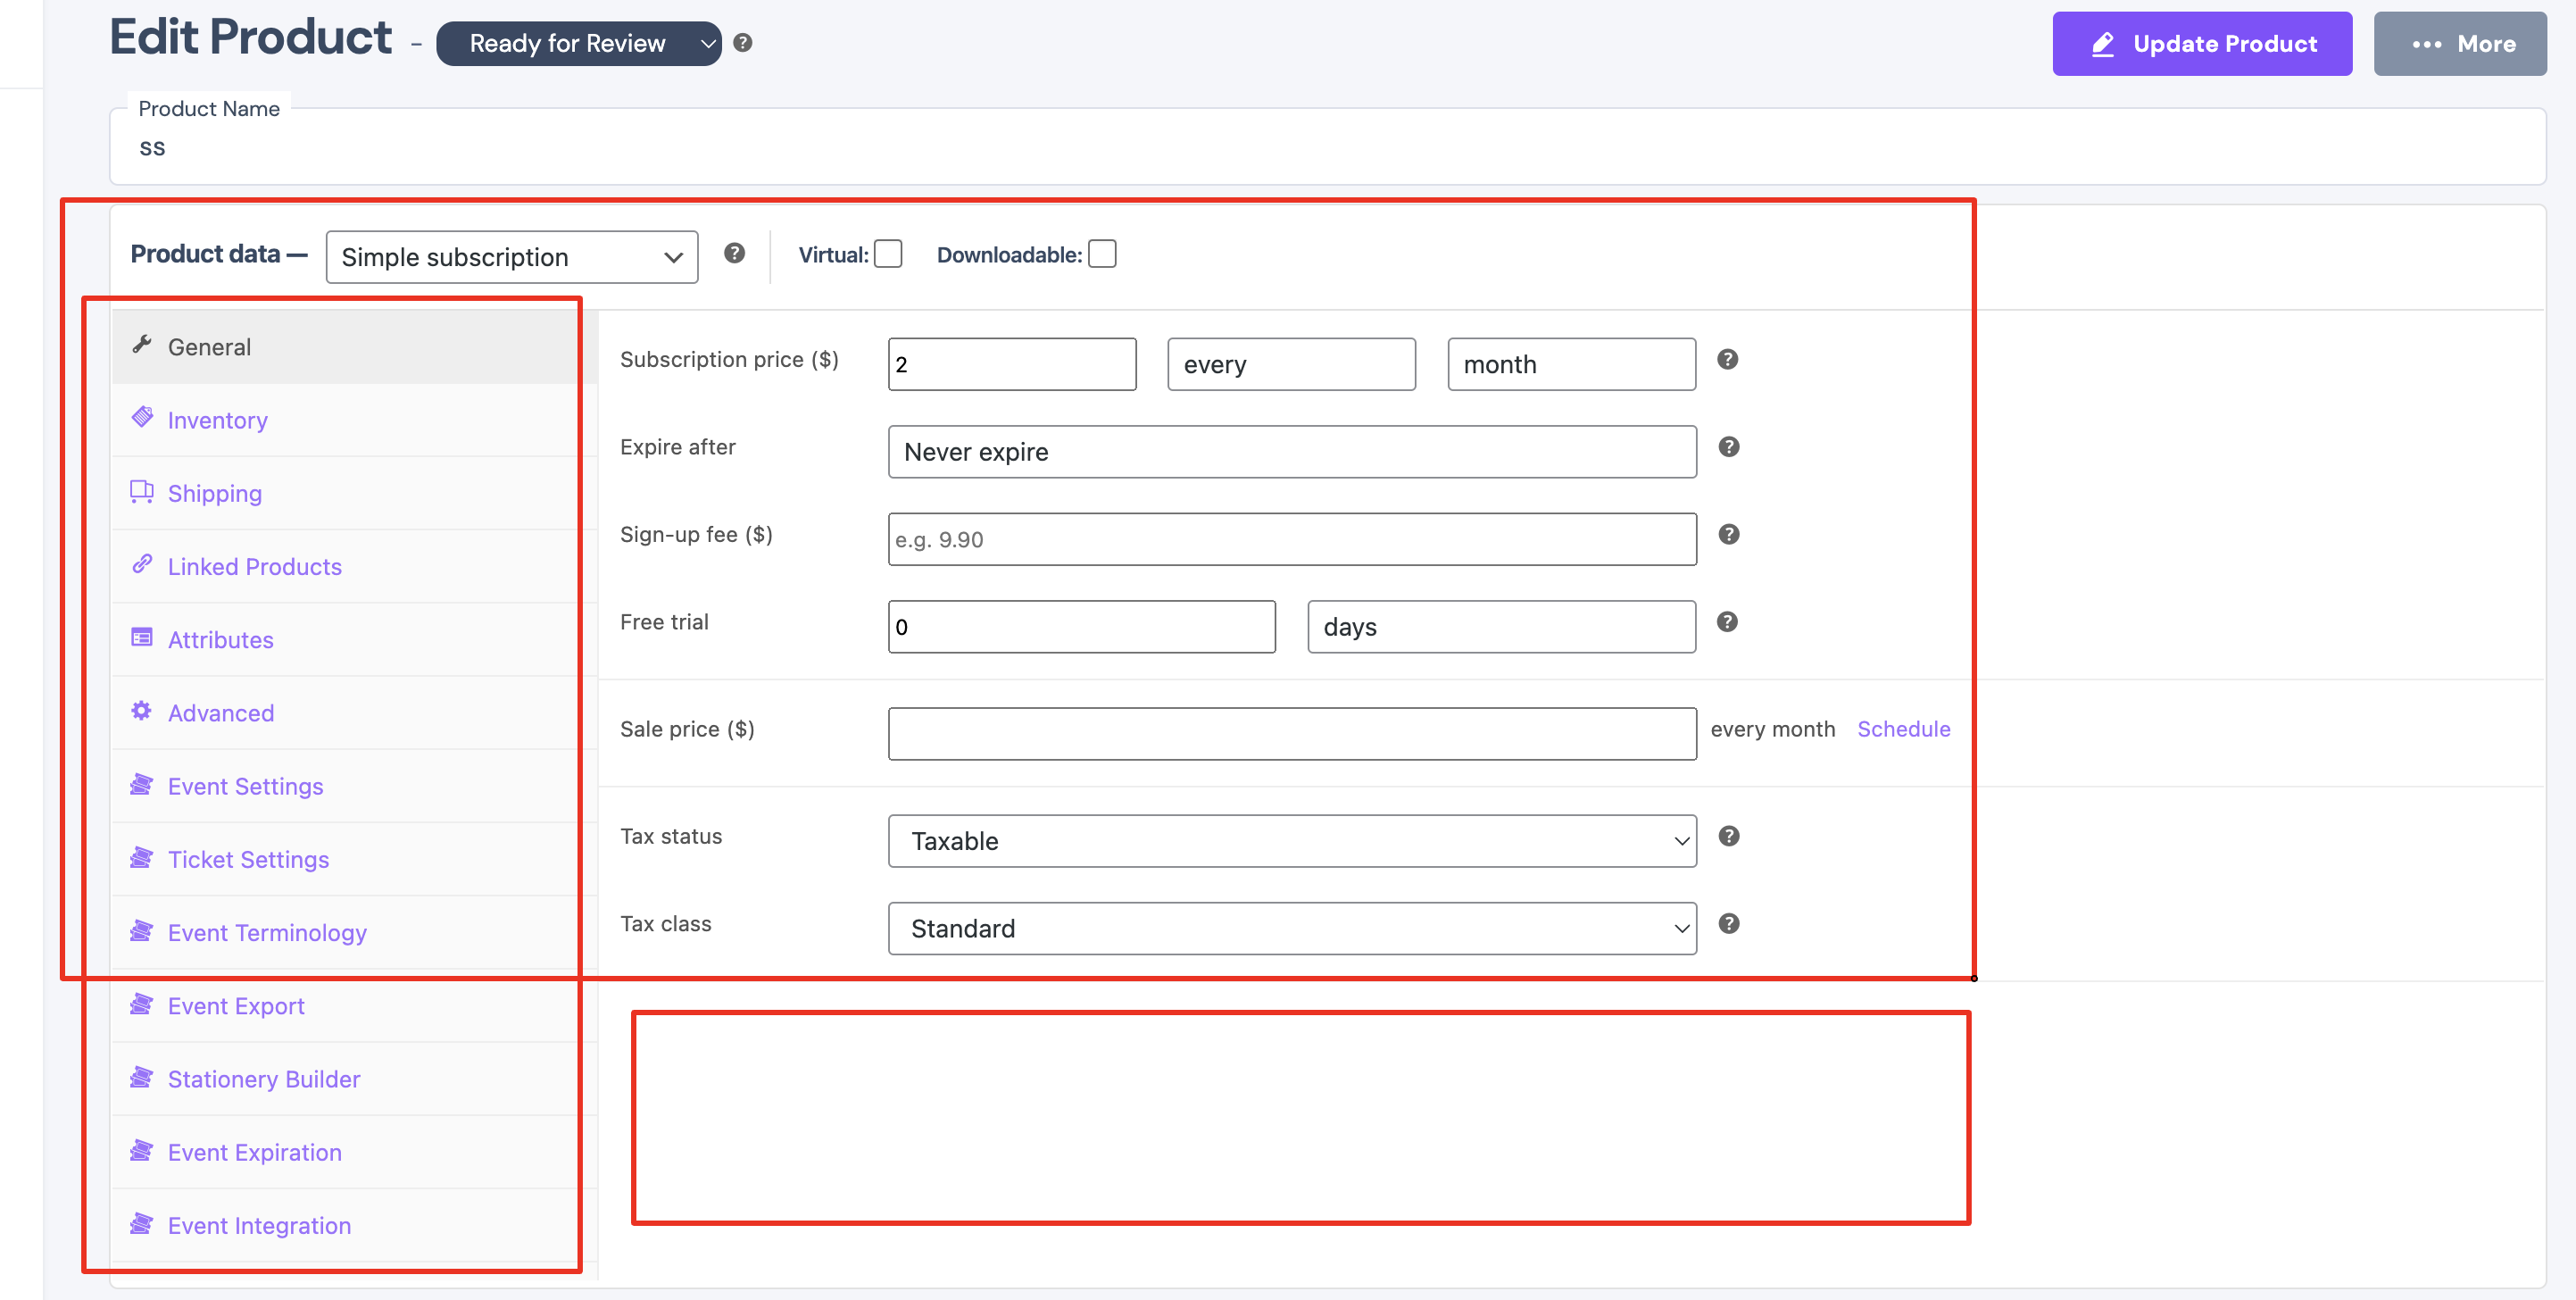Expand the Tax status Taxable dropdown
The height and width of the screenshot is (1300, 2576).
(x=1292, y=841)
